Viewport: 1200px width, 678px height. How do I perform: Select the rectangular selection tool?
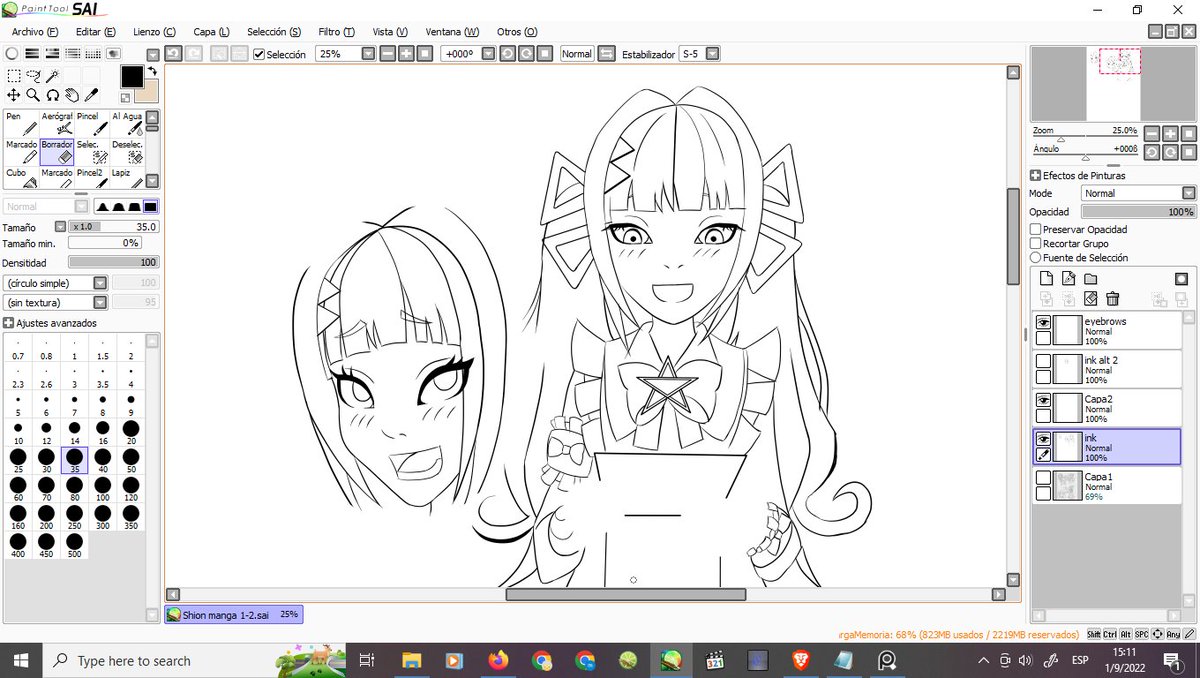point(14,75)
